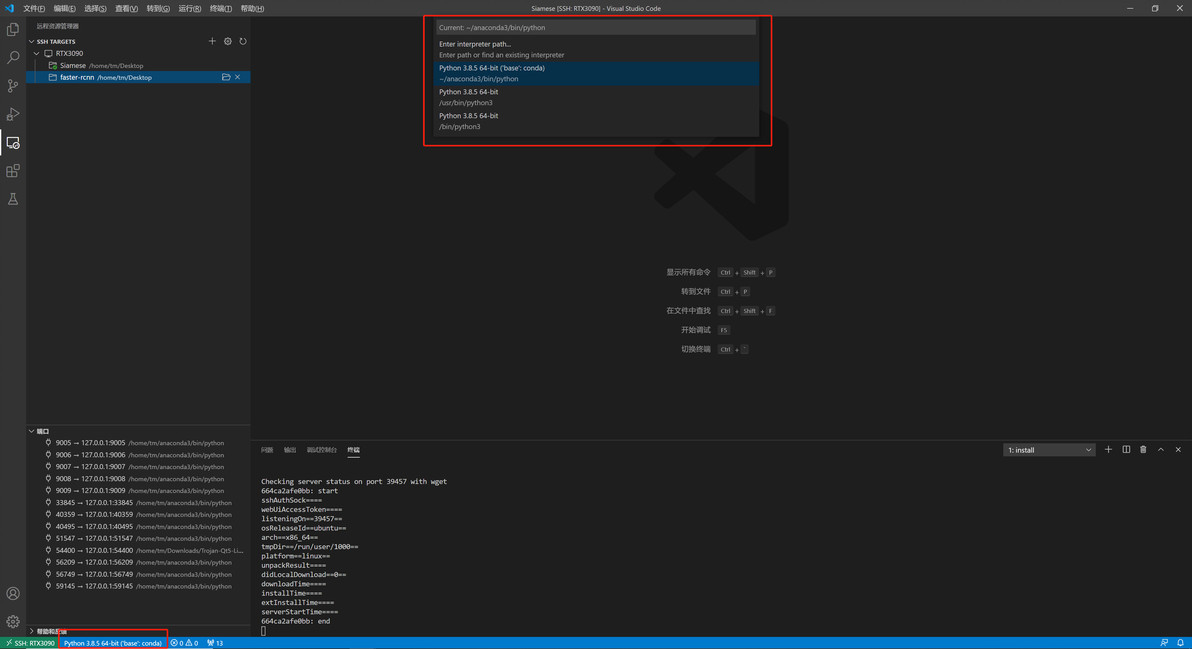The width and height of the screenshot is (1192, 649).
Task: Switch to the 调试控制台 (Debug Console) tab
Action: point(322,450)
